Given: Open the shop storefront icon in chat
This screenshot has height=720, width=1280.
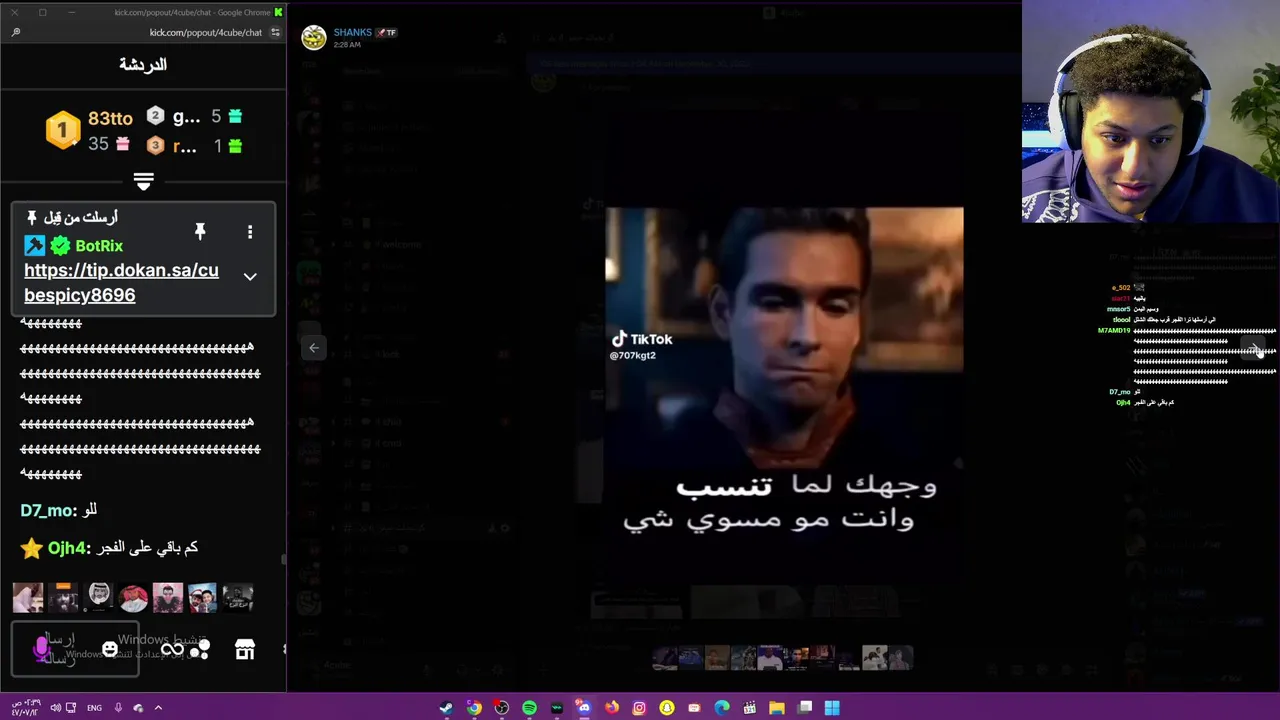Looking at the screenshot, I should coord(245,650).
